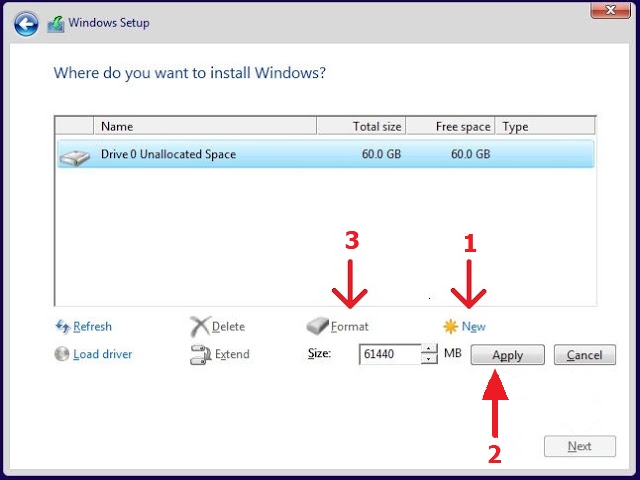
Task: Close the Windows Setup window
Action: click(610, 10)
